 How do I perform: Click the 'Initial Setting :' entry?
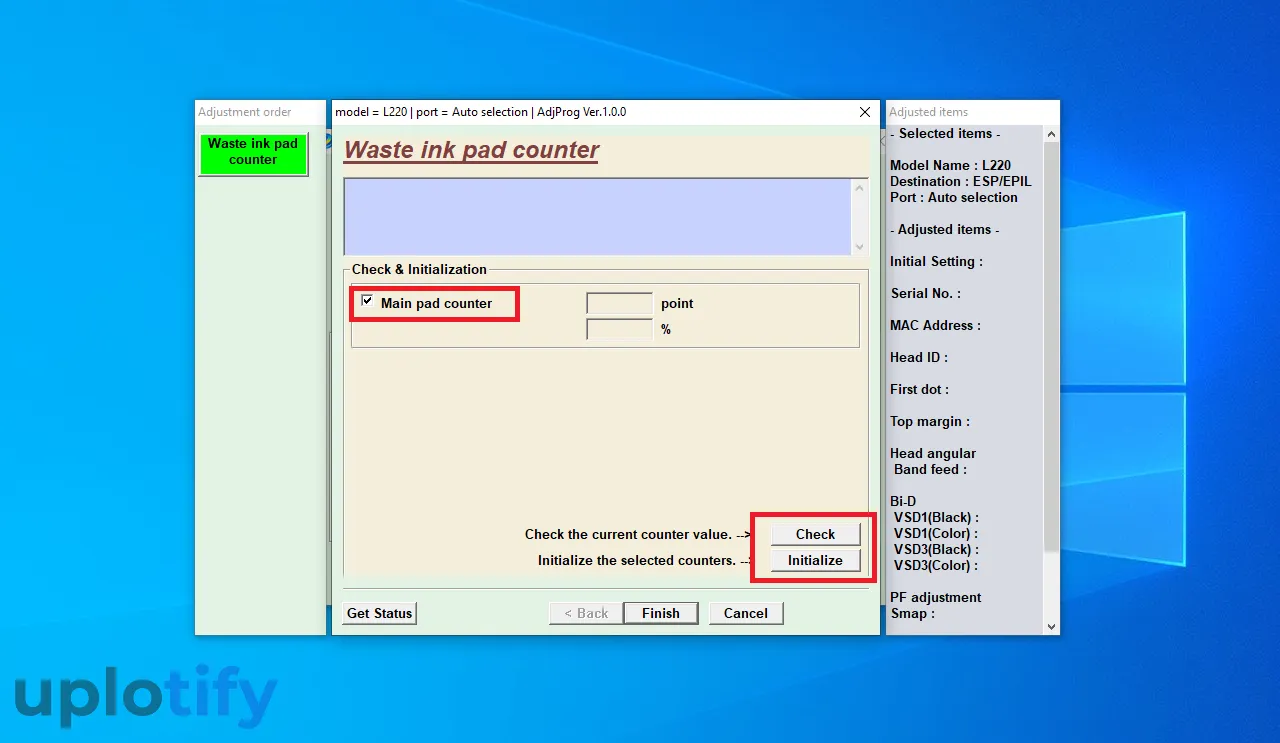[936, 261]
